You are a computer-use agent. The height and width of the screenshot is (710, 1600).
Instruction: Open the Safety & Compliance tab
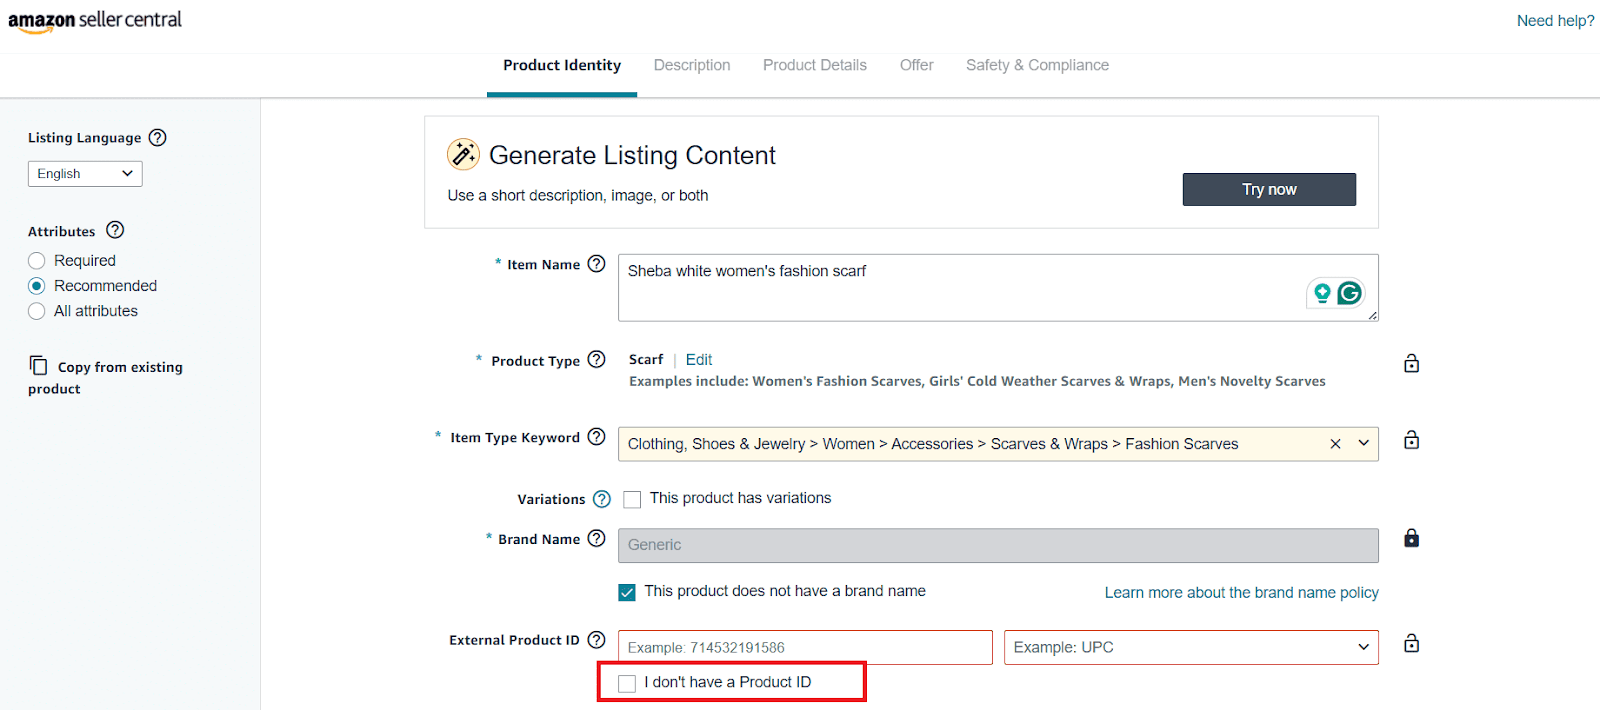click(x=1037, y=64)
